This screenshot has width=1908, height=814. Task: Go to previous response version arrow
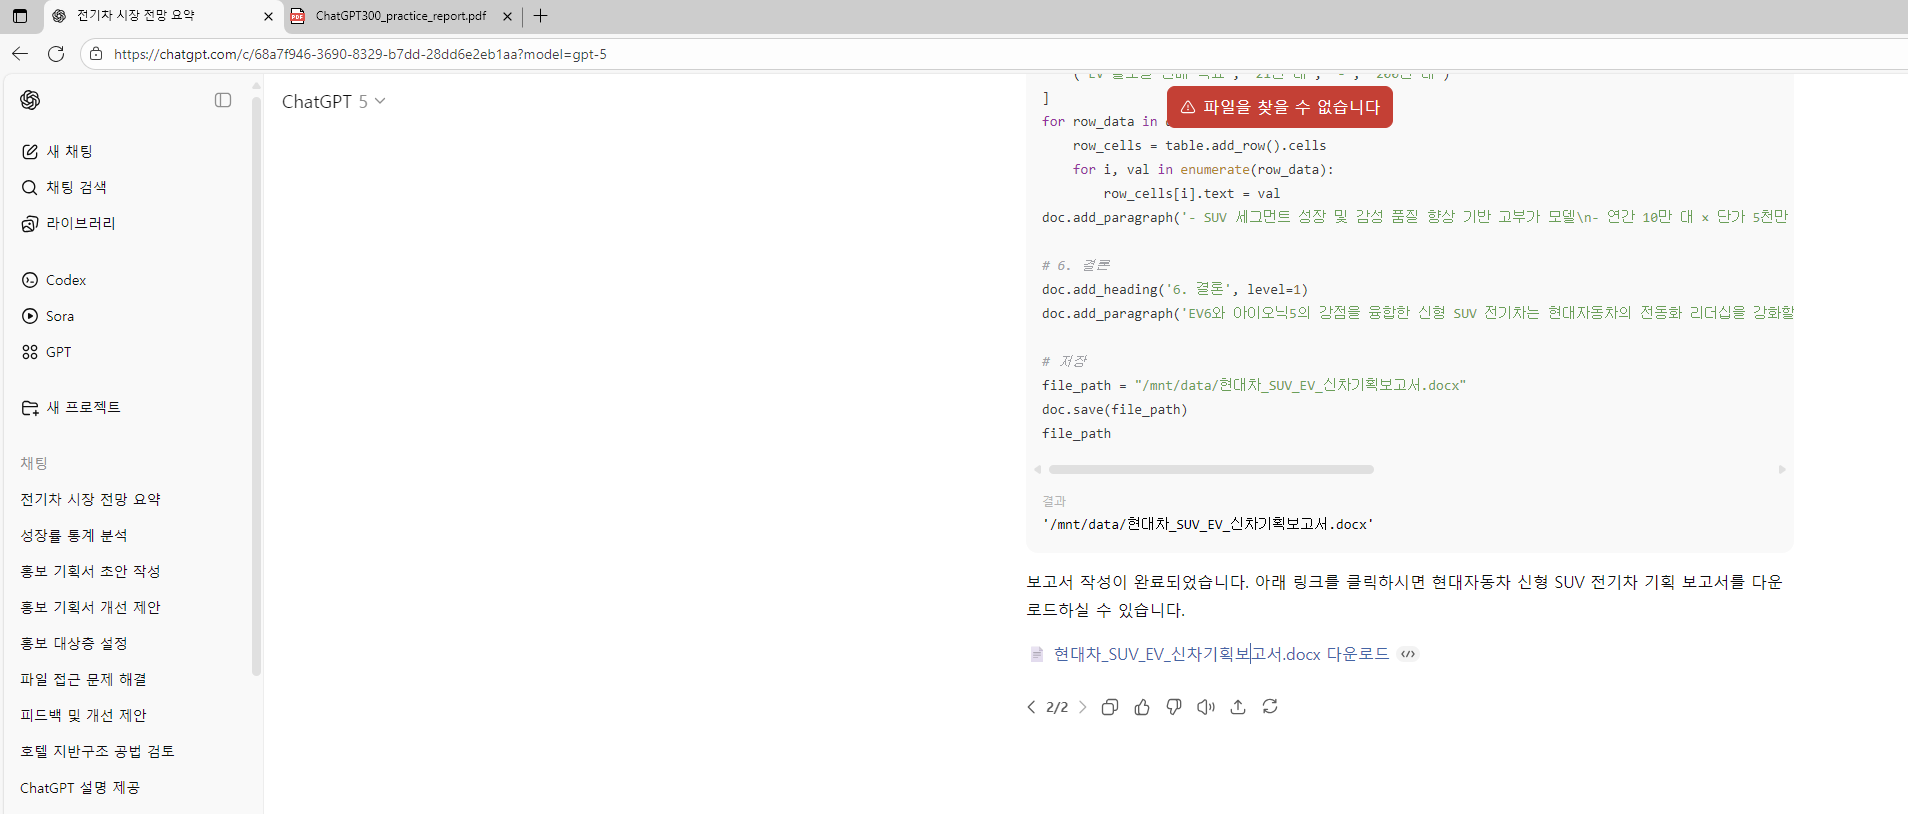tap(1031, 707)
